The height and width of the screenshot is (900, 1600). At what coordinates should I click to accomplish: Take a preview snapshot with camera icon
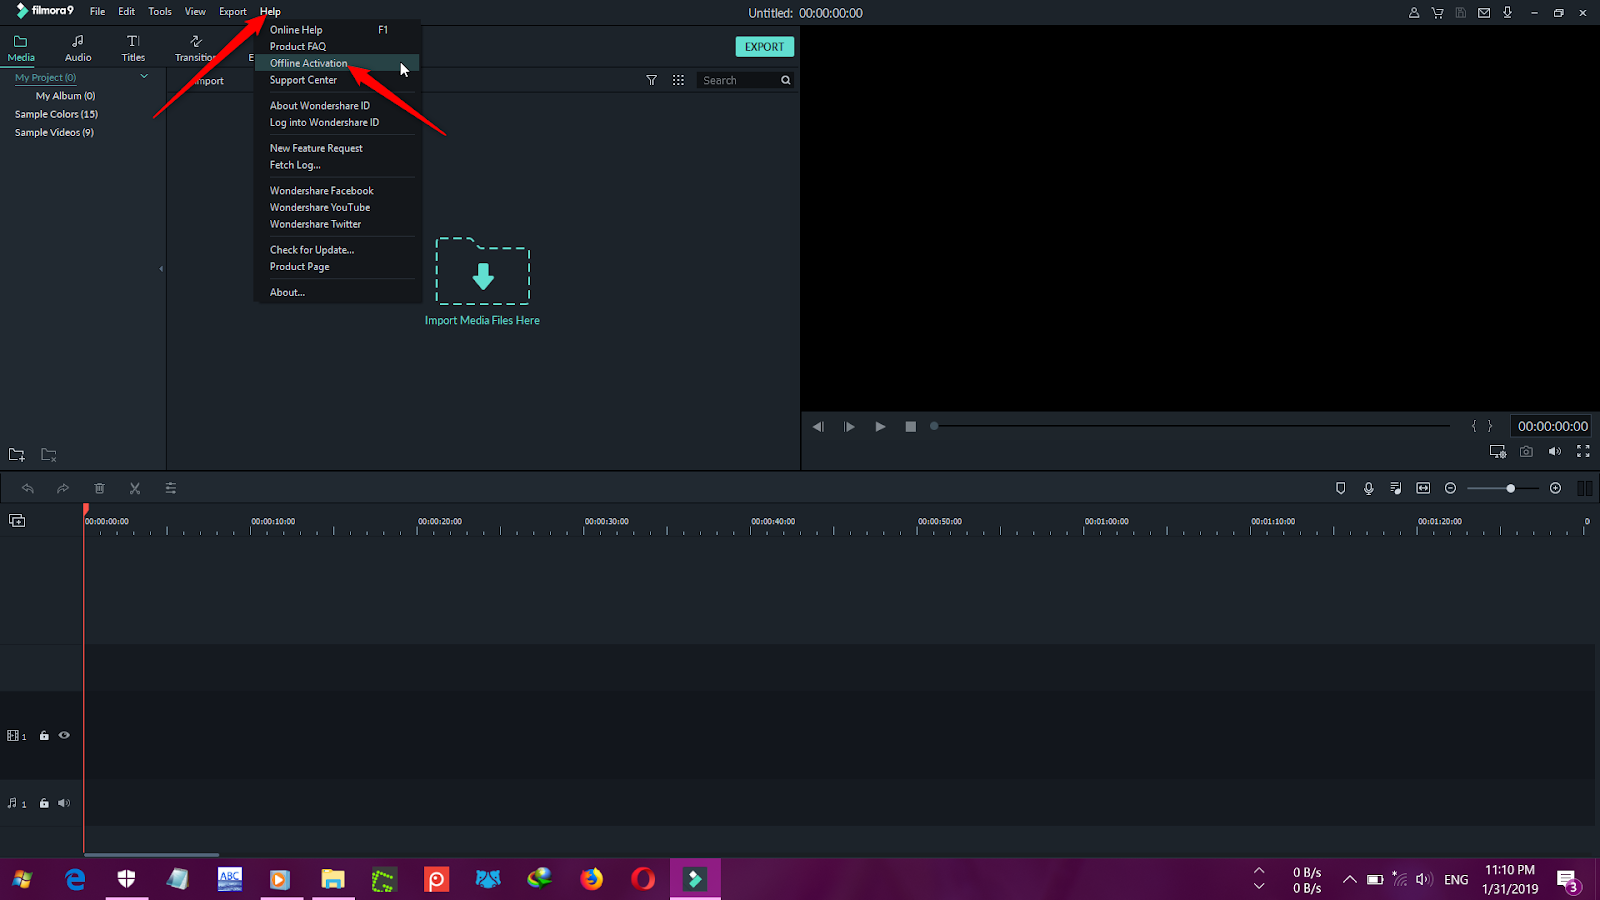[1526, 452]
